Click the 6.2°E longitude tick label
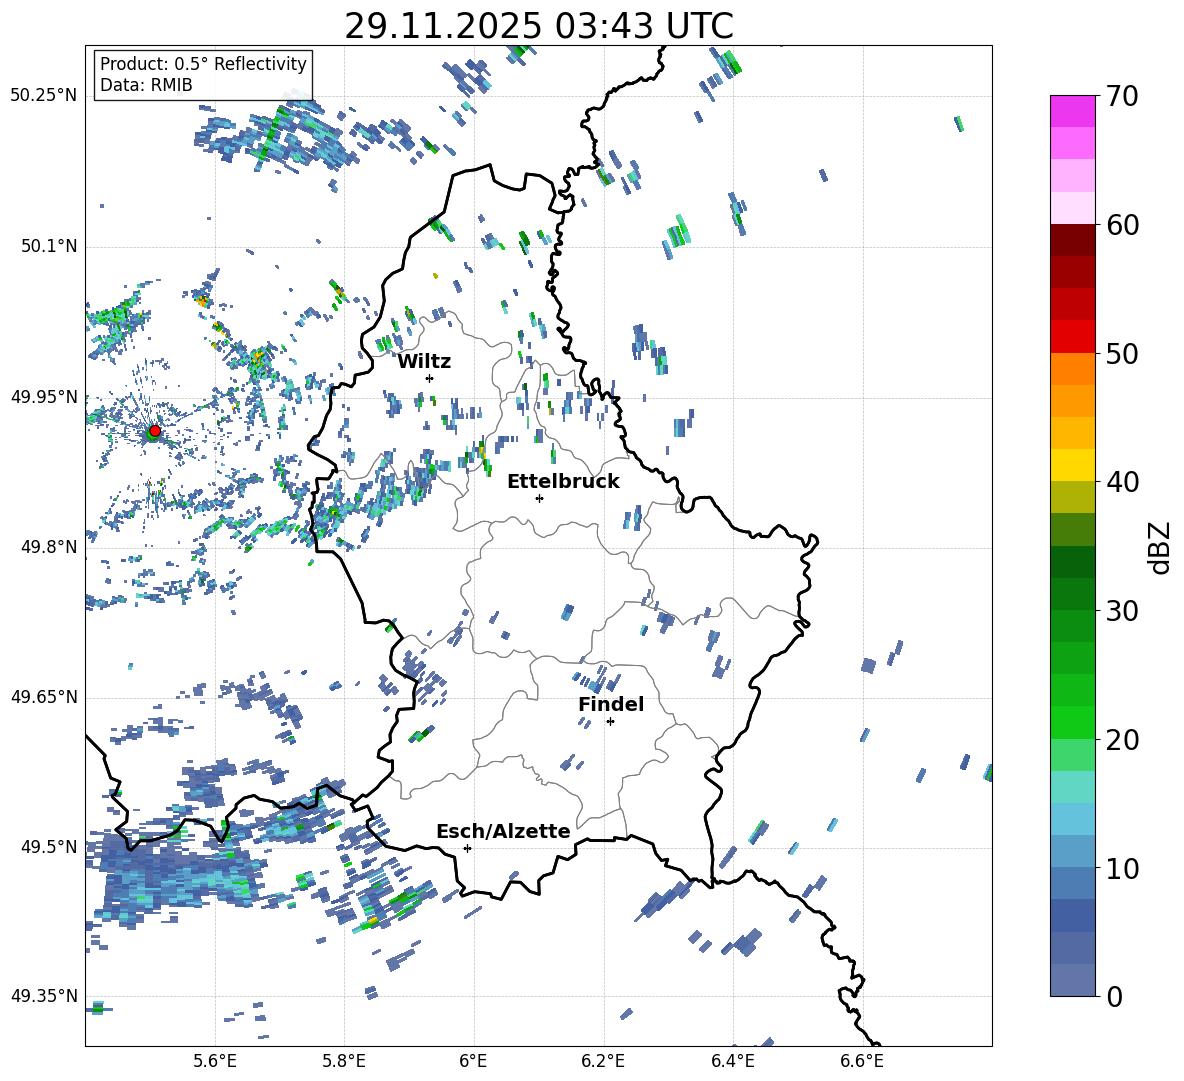Screen dimensions: 1184x1081 tap(603, 1060)
